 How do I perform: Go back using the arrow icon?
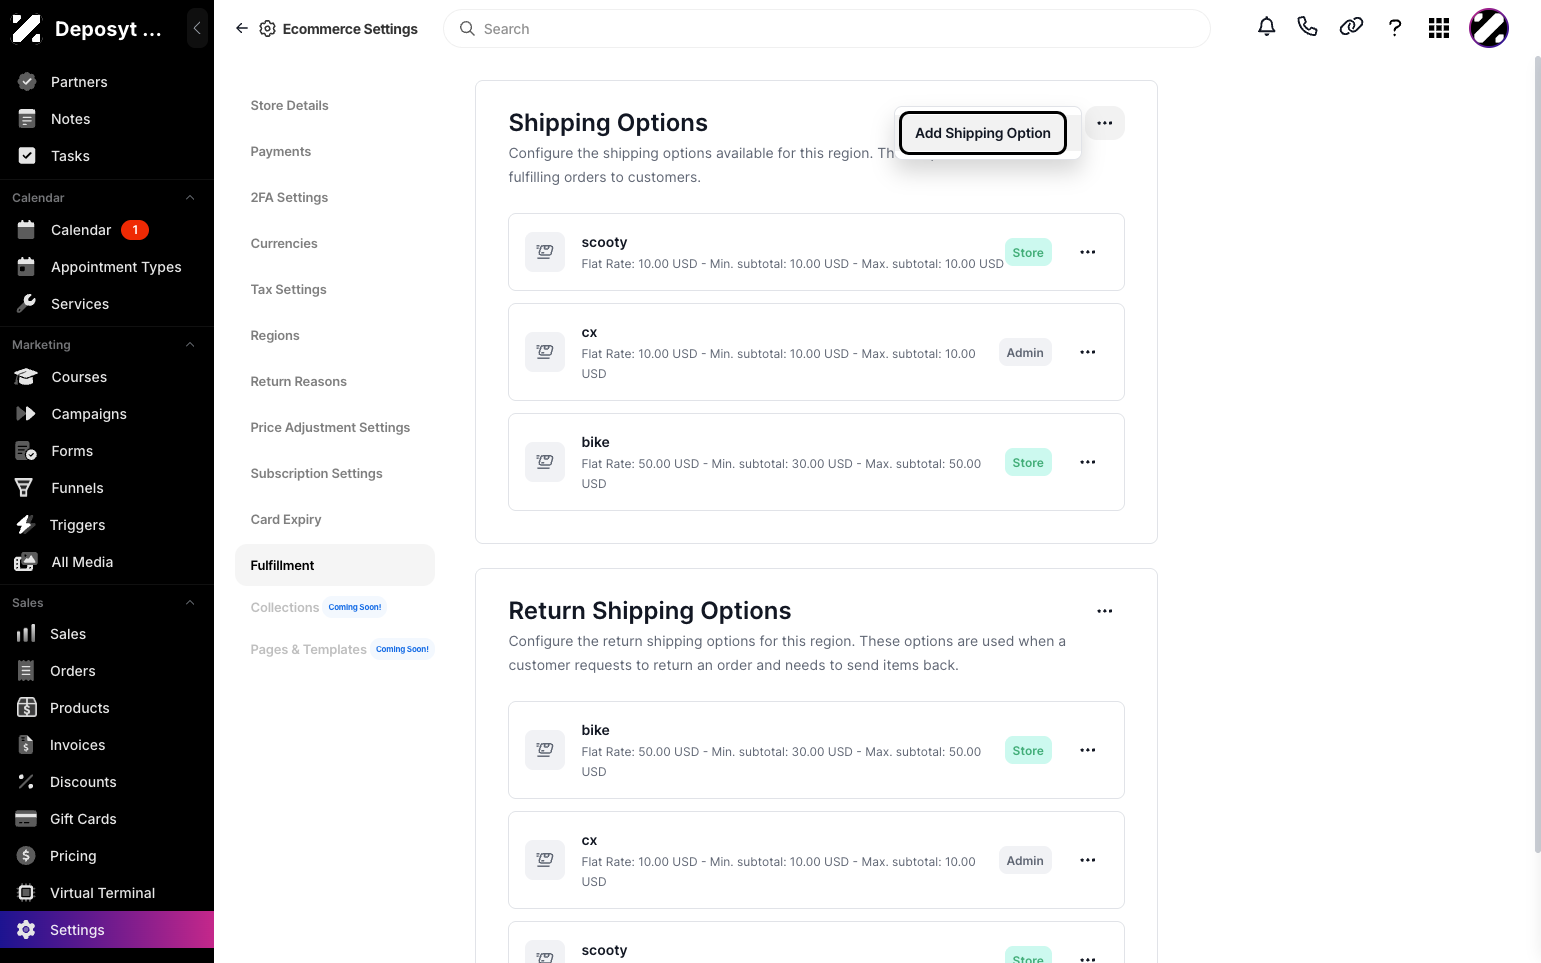pos(242,29)
